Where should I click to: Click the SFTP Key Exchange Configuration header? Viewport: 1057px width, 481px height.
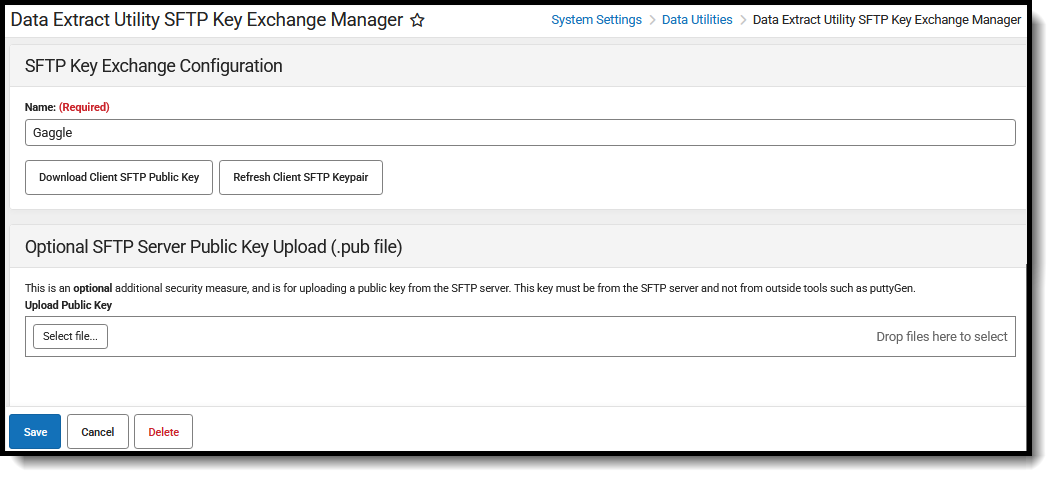pyautogui.click(x=153, y=66)
